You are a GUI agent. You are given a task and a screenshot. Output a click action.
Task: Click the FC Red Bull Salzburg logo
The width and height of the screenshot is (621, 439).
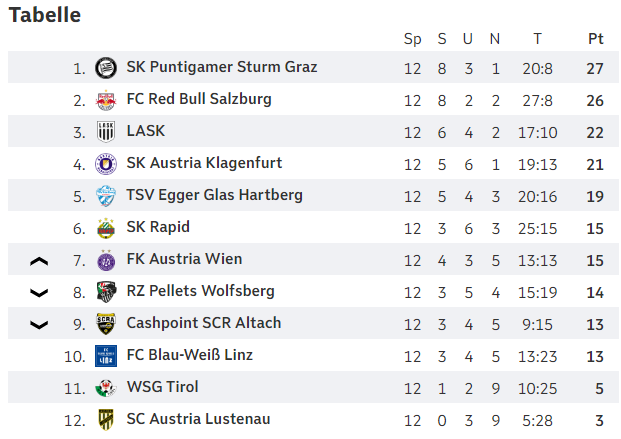(106, 100)
